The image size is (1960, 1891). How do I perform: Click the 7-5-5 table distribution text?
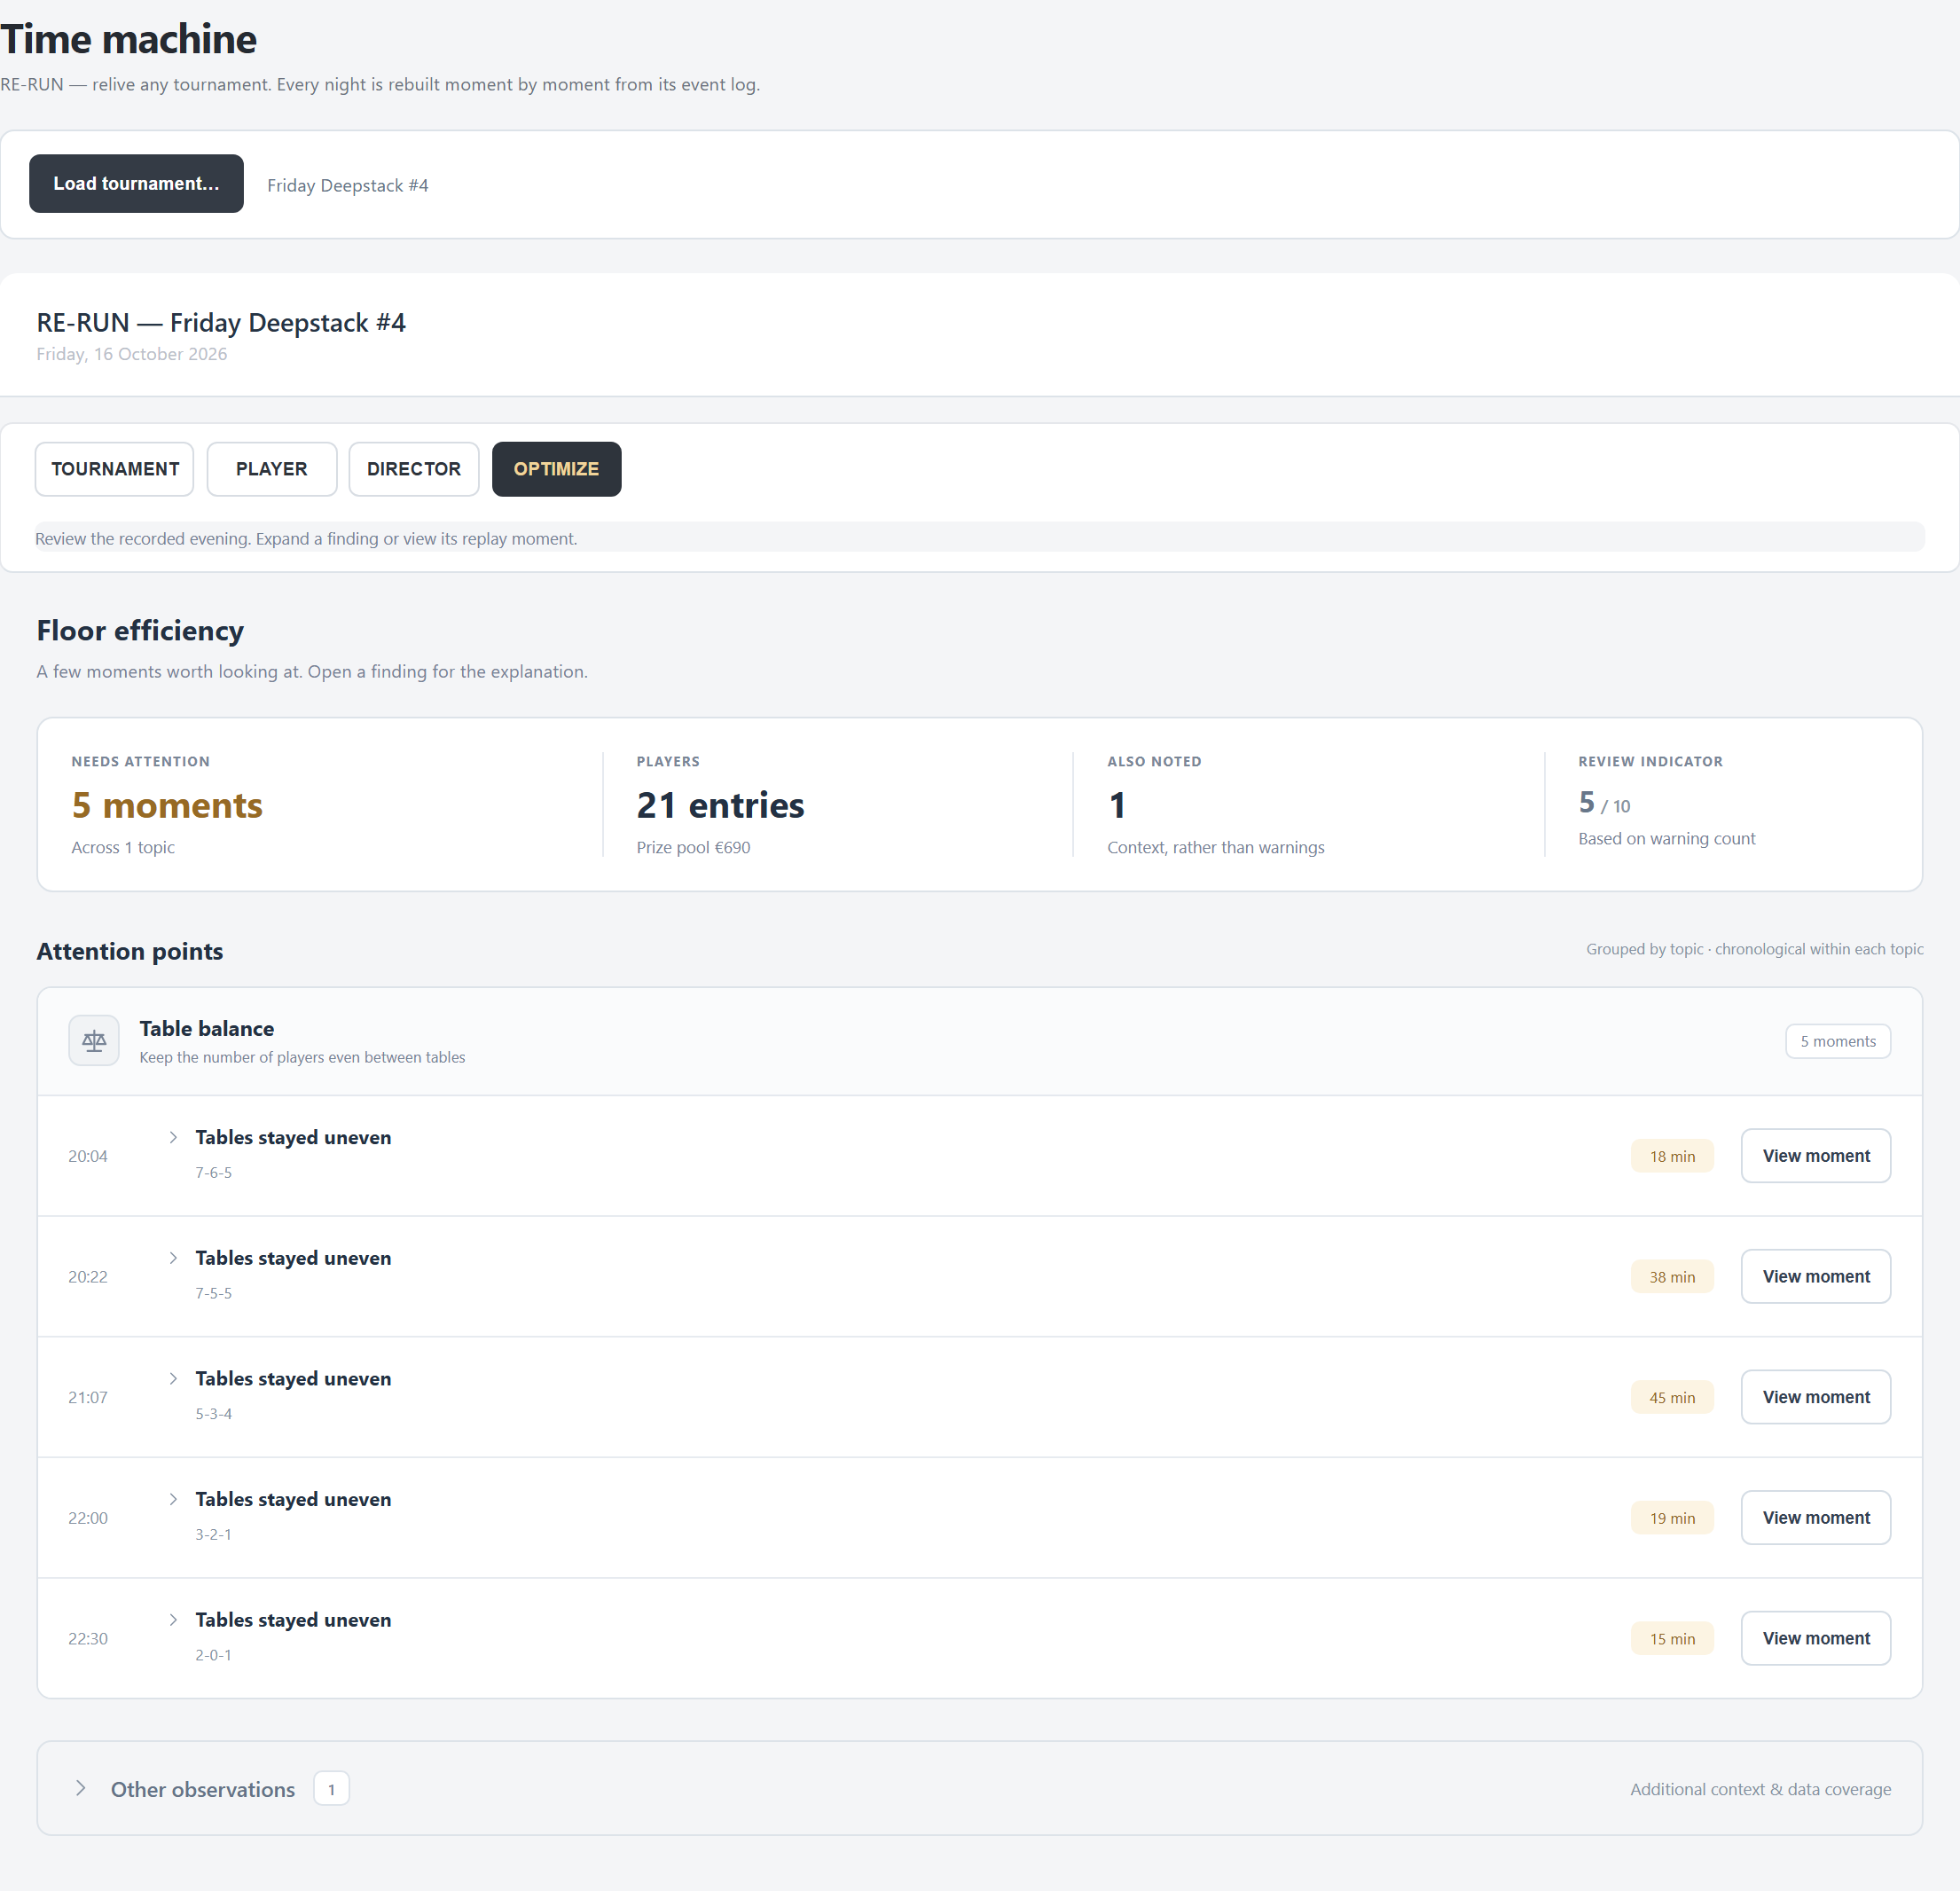214,1293
